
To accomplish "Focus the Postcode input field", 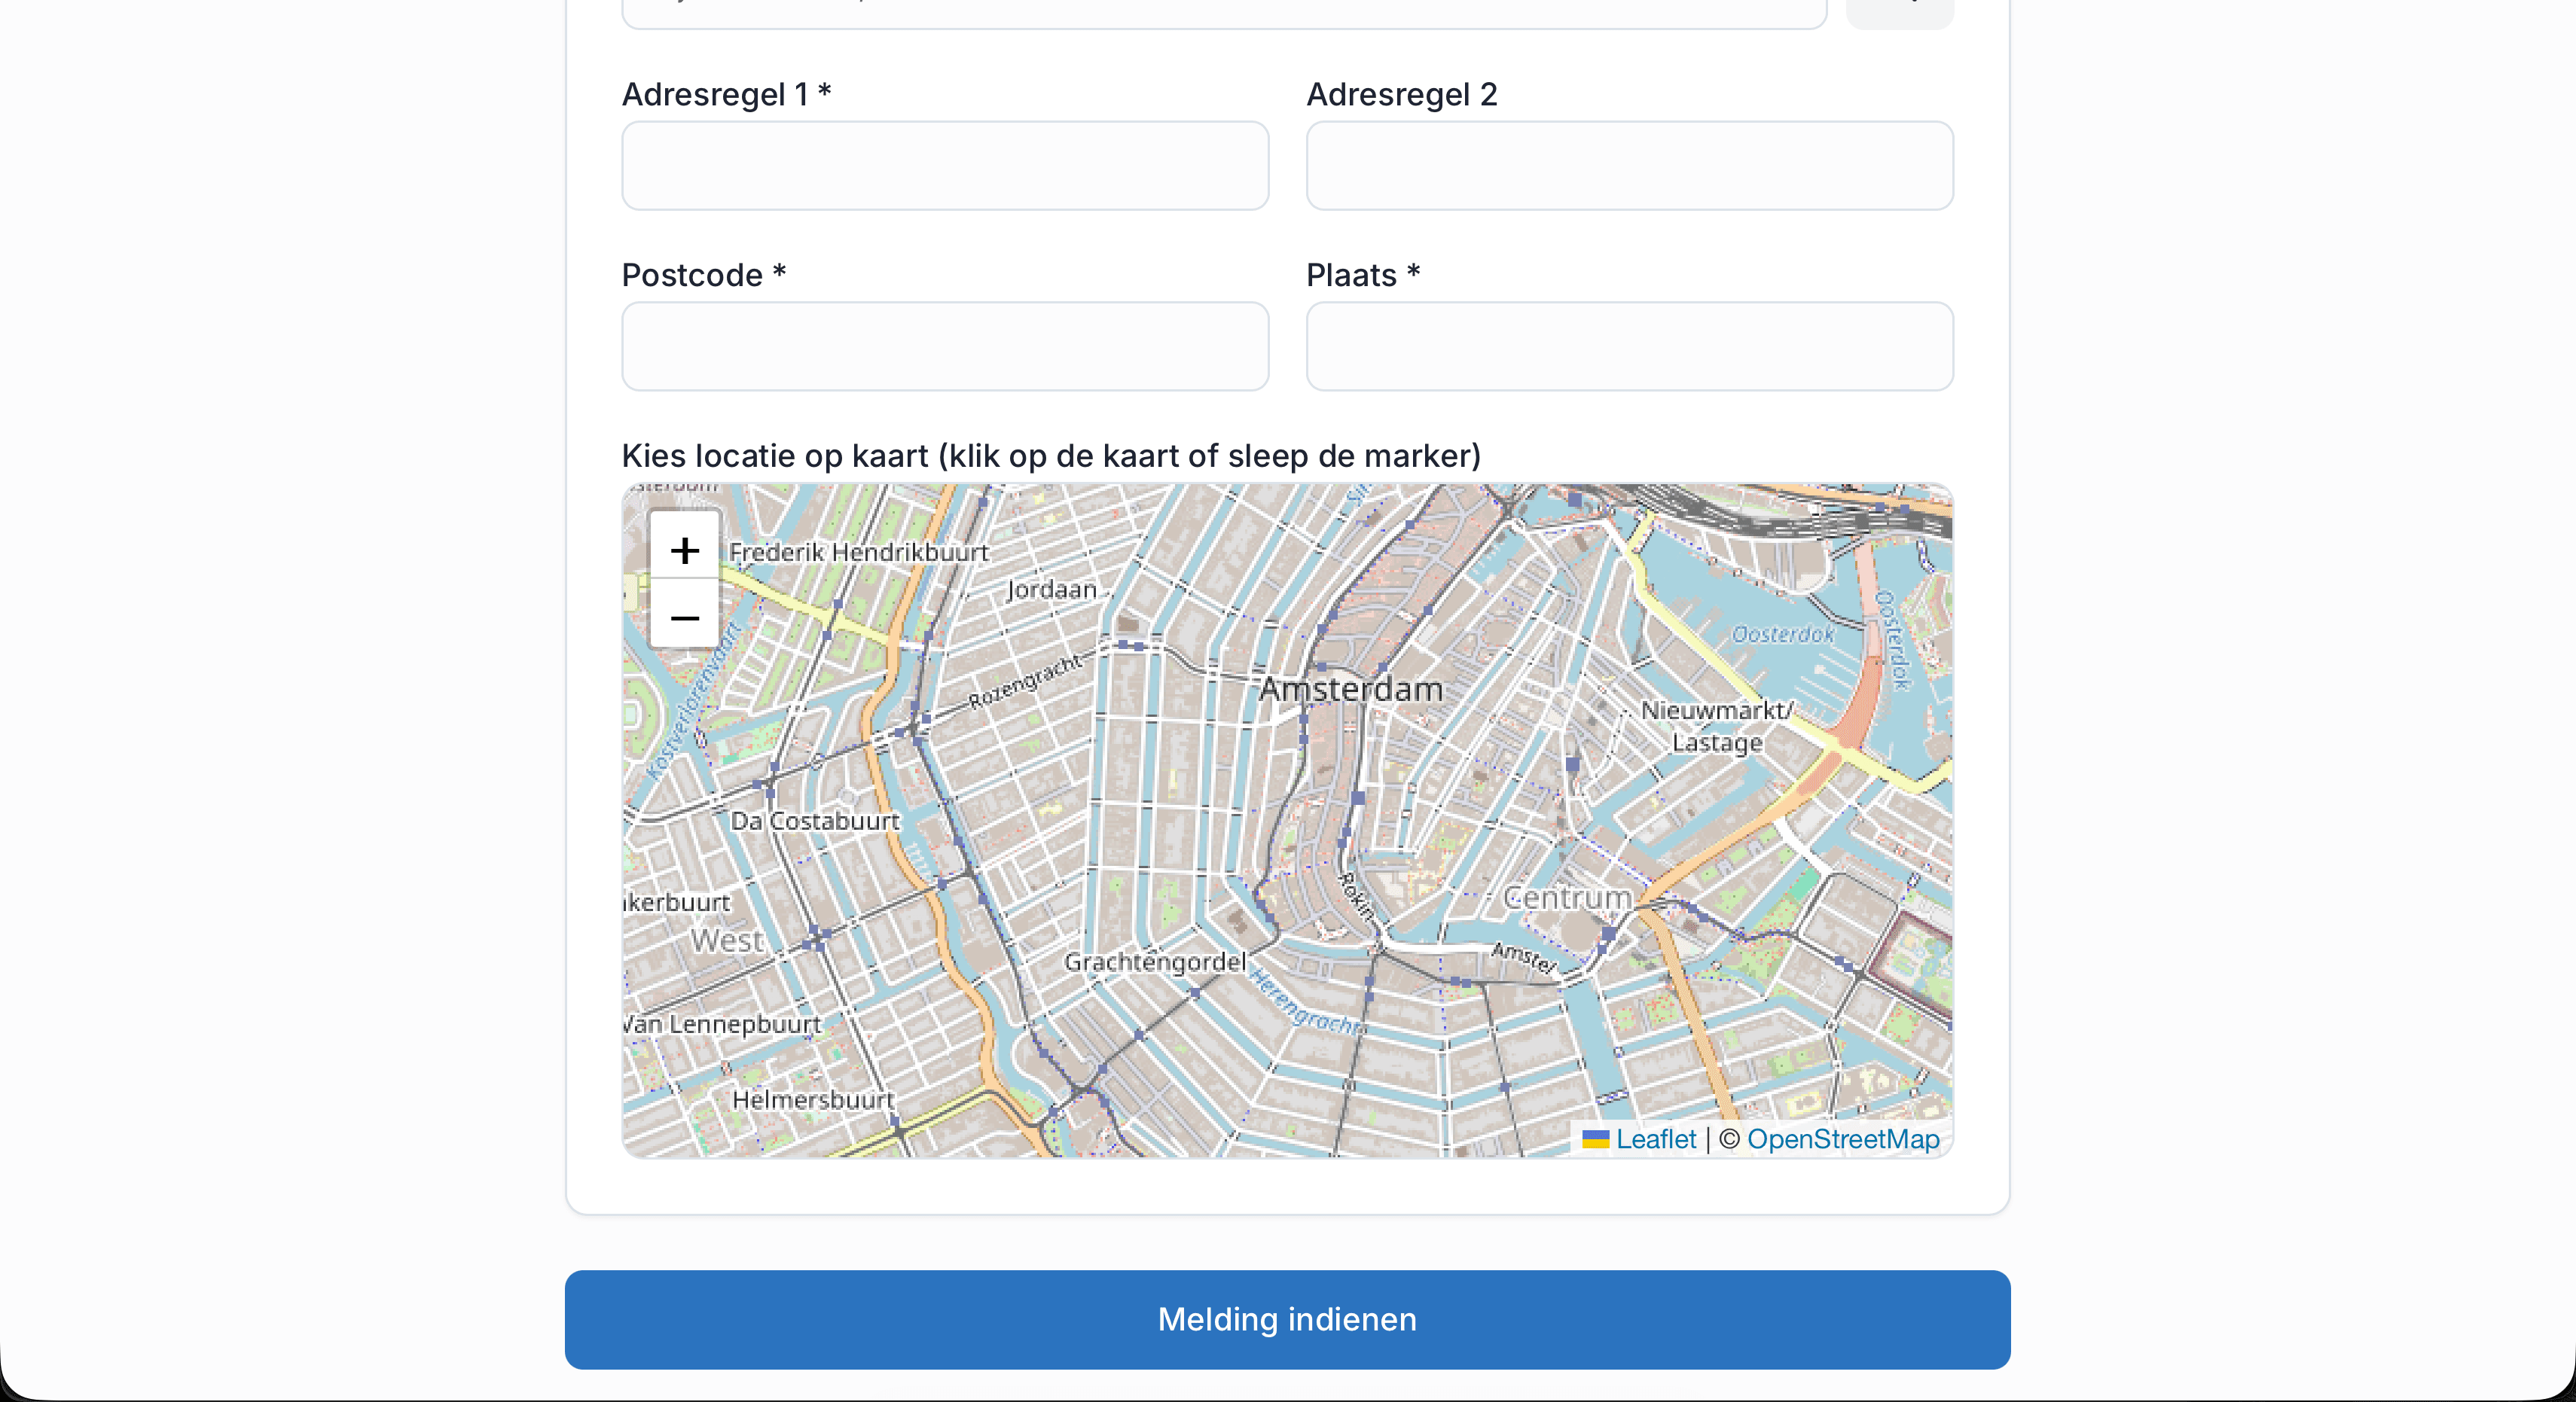I will point(945,346).
